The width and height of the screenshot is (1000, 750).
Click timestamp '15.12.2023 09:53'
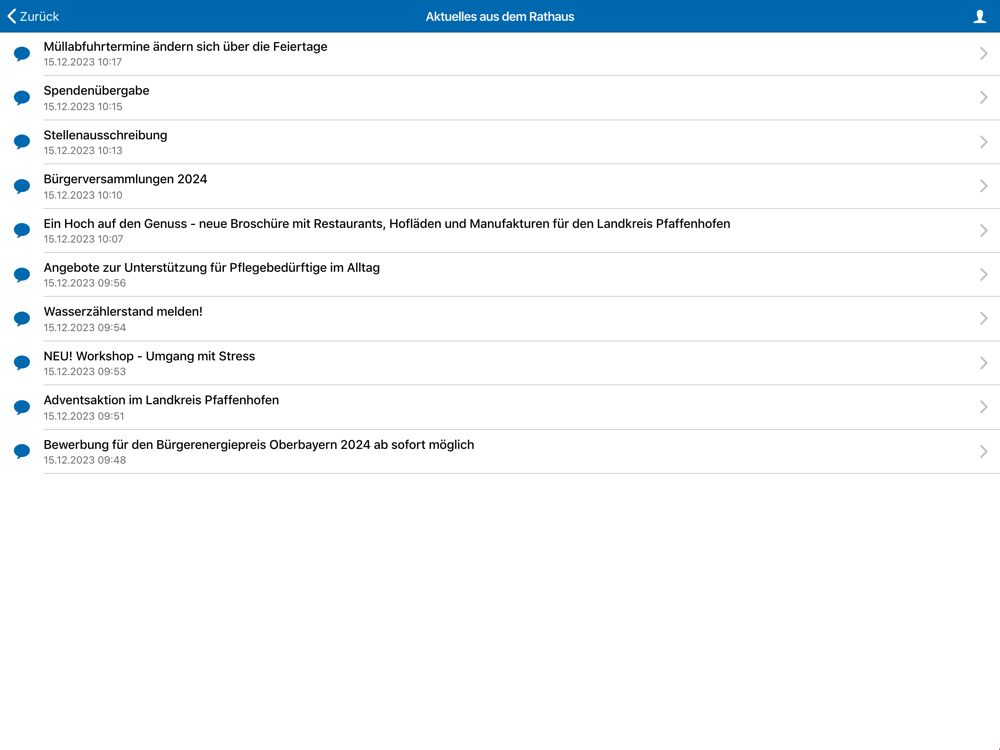coord(85,372)
